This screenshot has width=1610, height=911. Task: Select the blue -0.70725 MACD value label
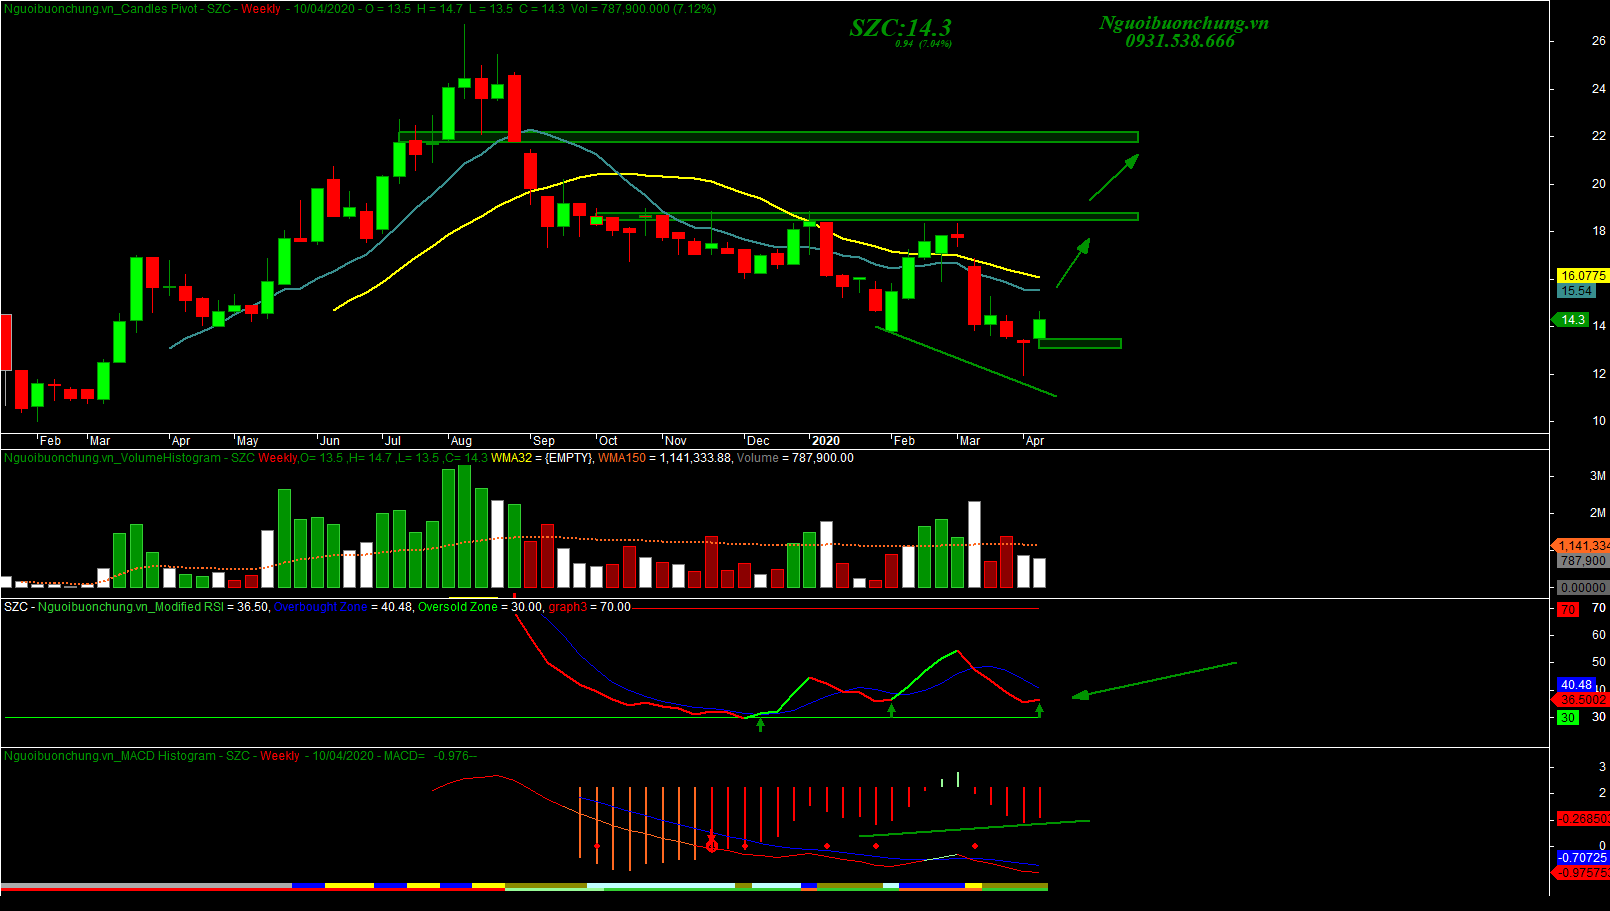pos(1583,858)
